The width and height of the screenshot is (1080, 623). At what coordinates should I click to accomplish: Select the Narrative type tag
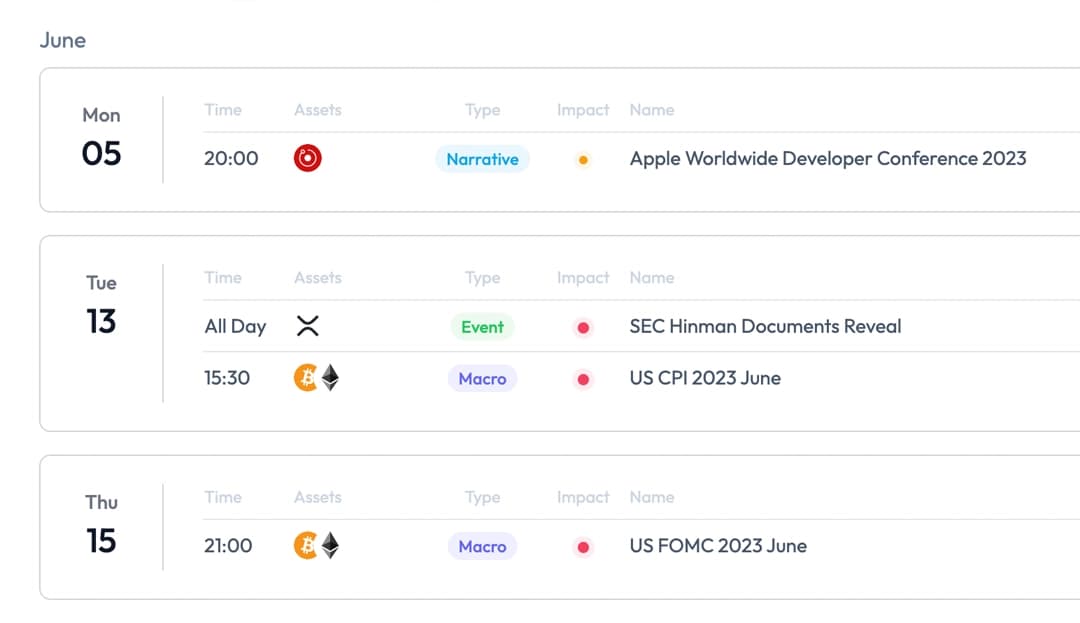click(482, 159)
